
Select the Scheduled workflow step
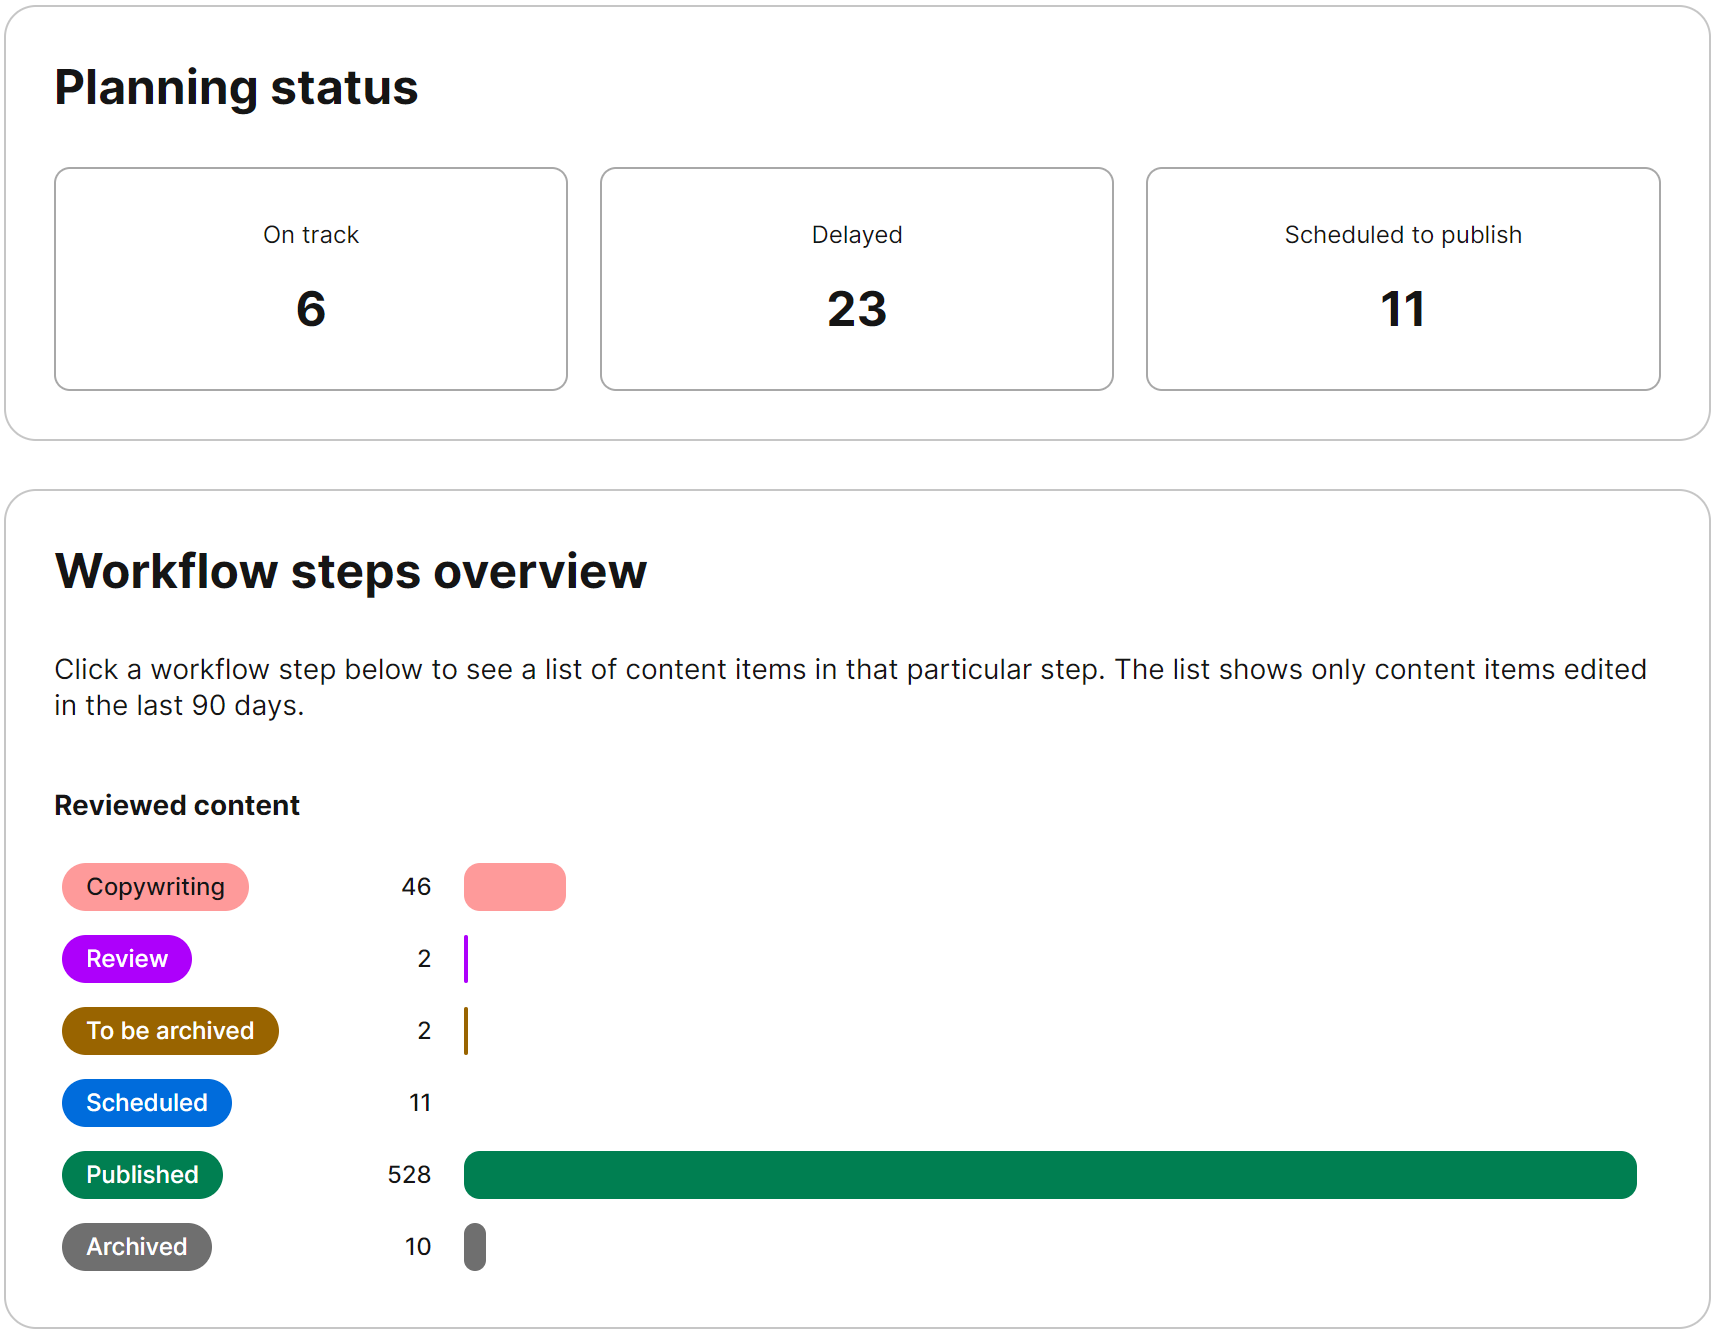pos(146,1102)
